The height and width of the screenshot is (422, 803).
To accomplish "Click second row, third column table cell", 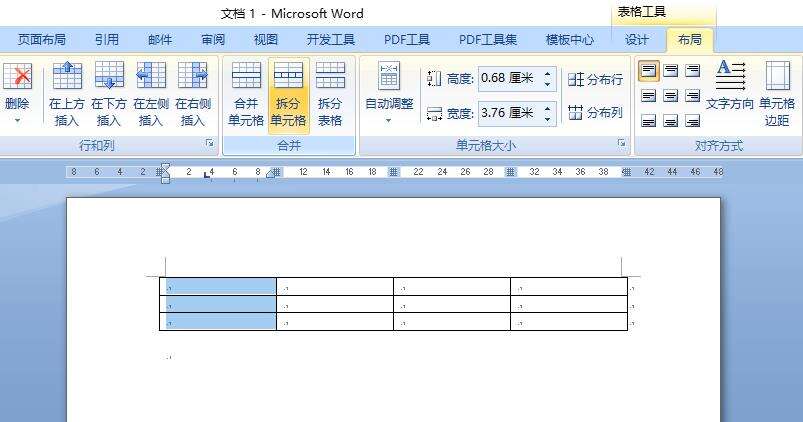I will tap(452, 304).
